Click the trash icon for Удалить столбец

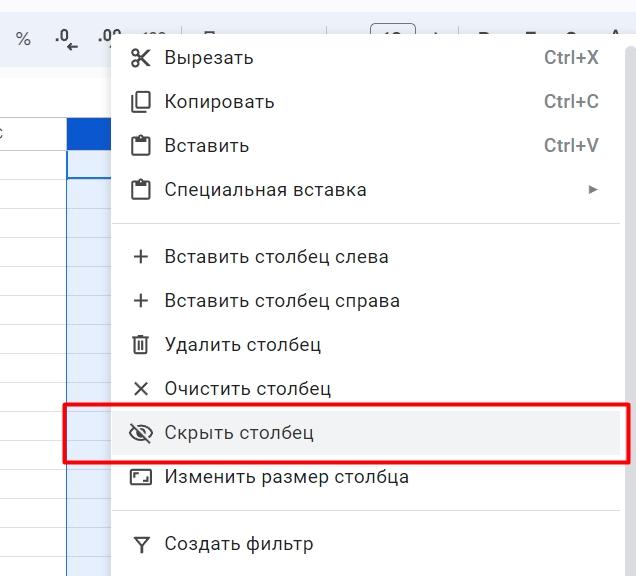click(141, 345)
